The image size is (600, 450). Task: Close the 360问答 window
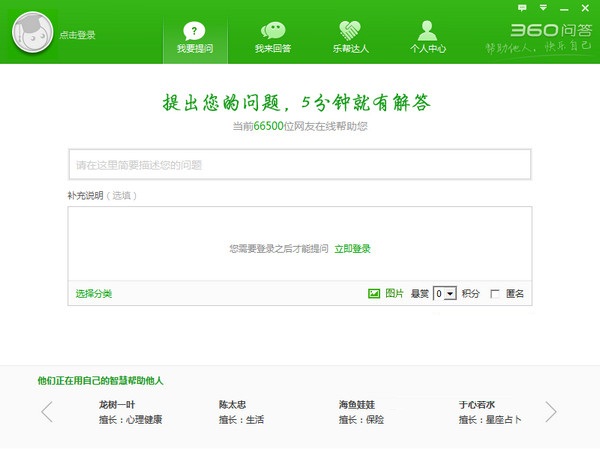coord(585,8)
